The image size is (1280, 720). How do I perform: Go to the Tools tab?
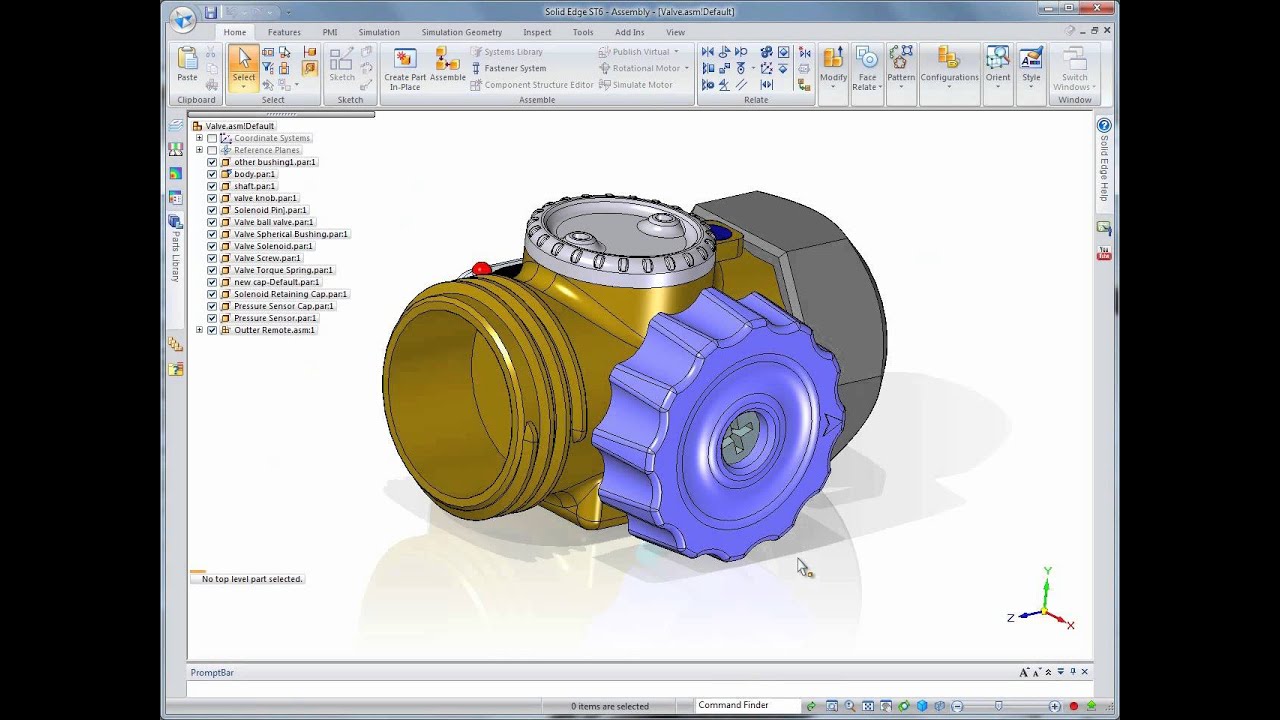coord(583,32)
